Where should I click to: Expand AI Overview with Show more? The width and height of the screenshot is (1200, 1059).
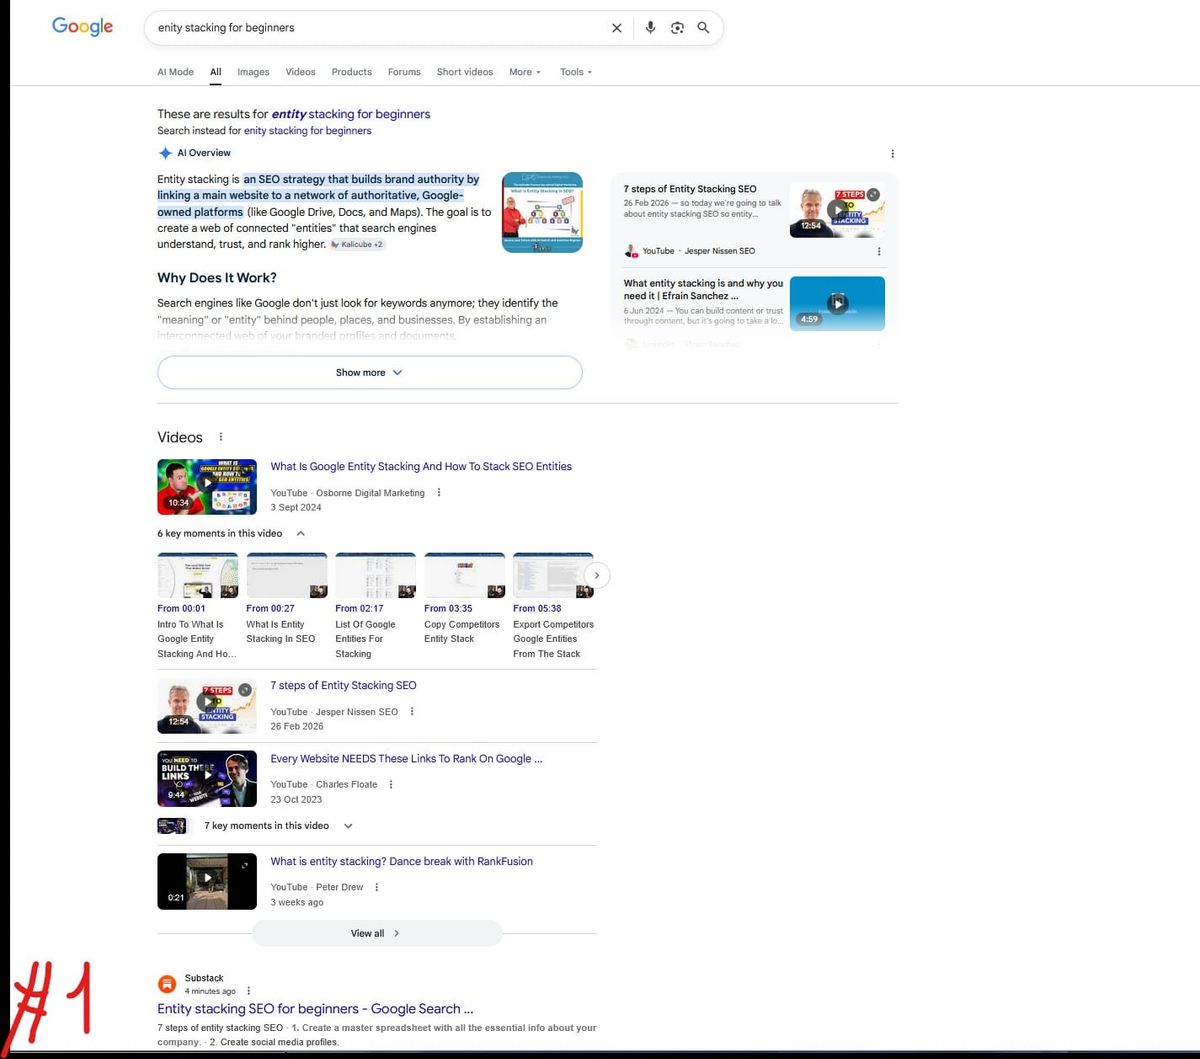[x=370, y=372]
